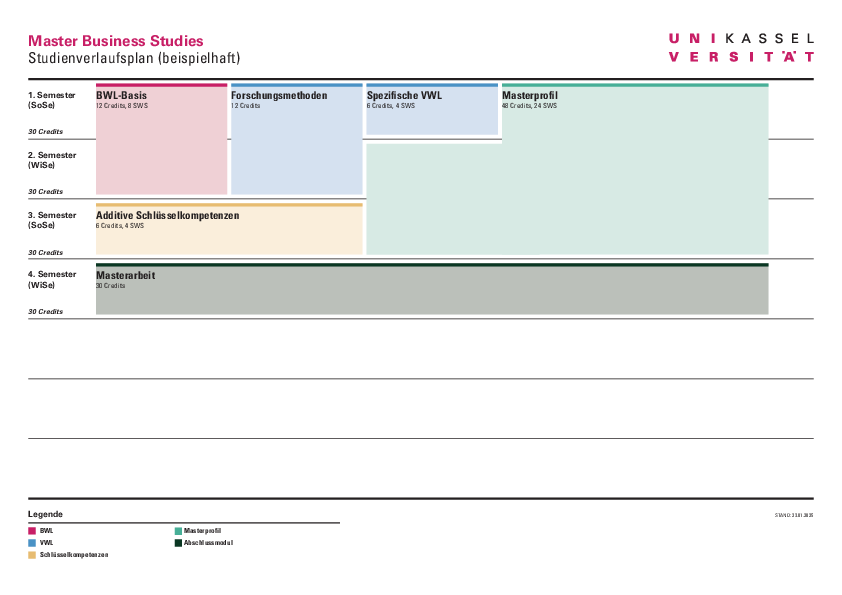Click the orange Schlüsselkompetenzen legend swatch
The image size is (842, 595).
(32, 555)
